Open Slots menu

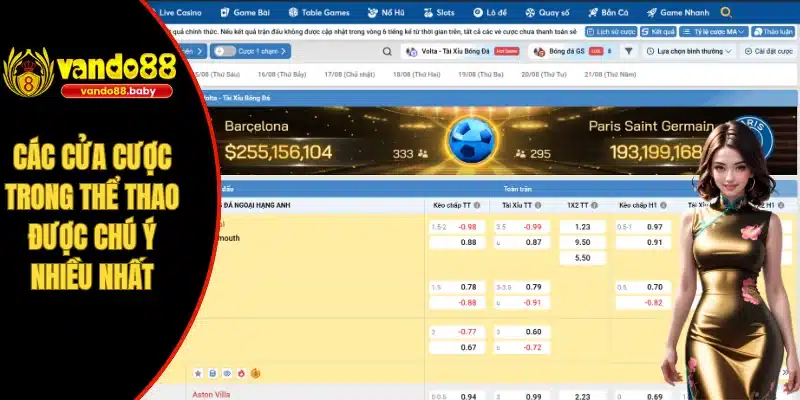tap(439, 13)
